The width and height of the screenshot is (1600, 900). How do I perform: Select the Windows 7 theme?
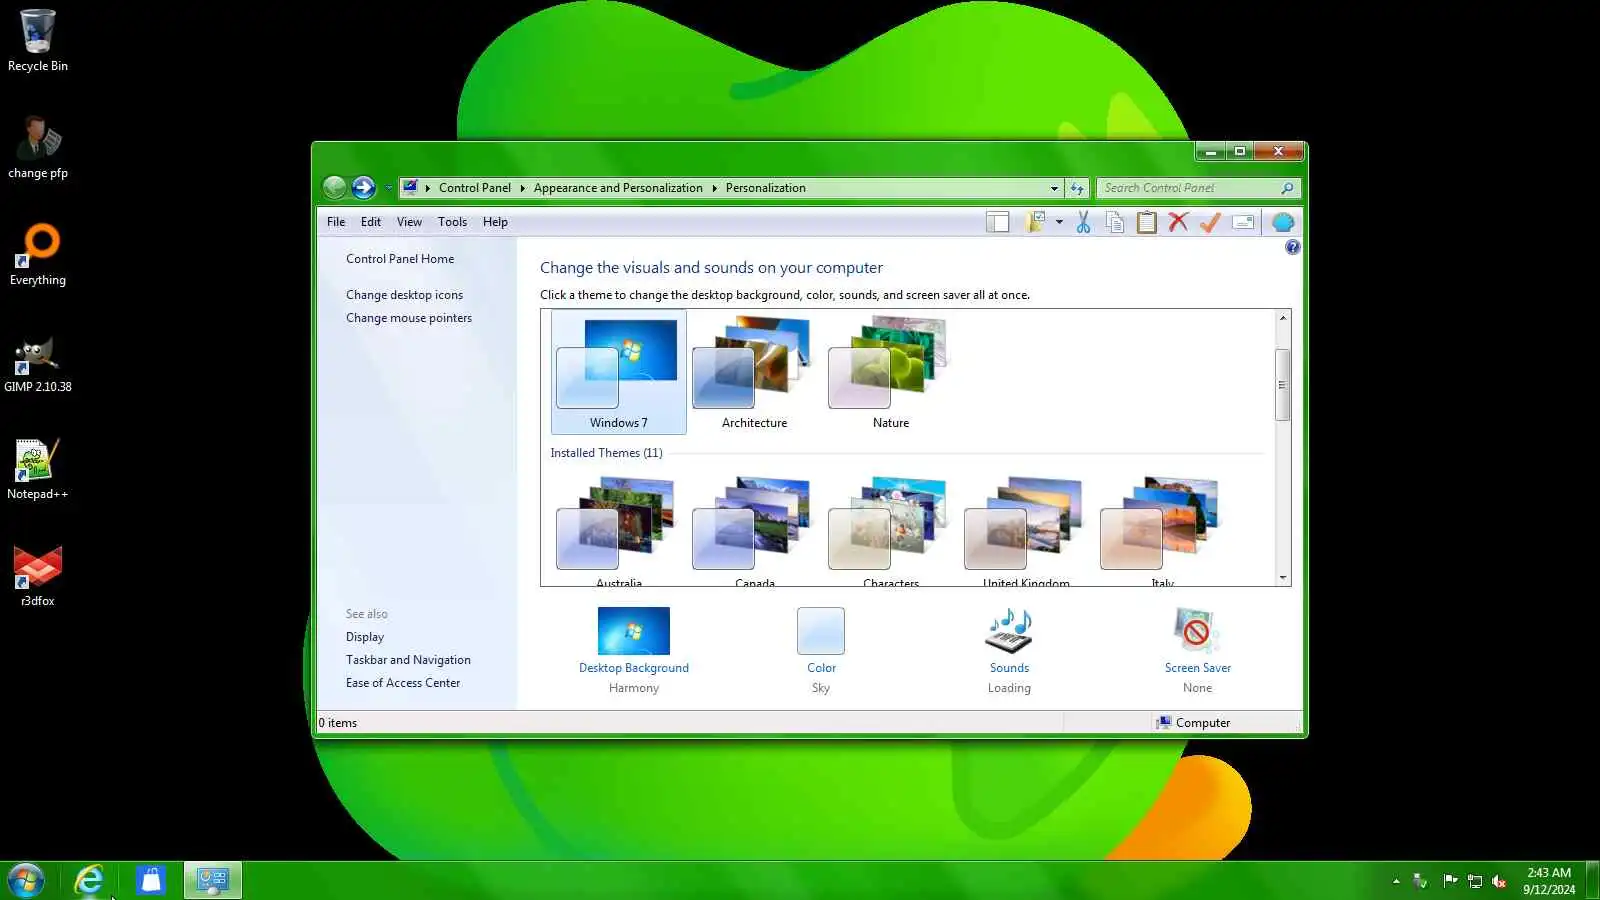coord(618,371)
